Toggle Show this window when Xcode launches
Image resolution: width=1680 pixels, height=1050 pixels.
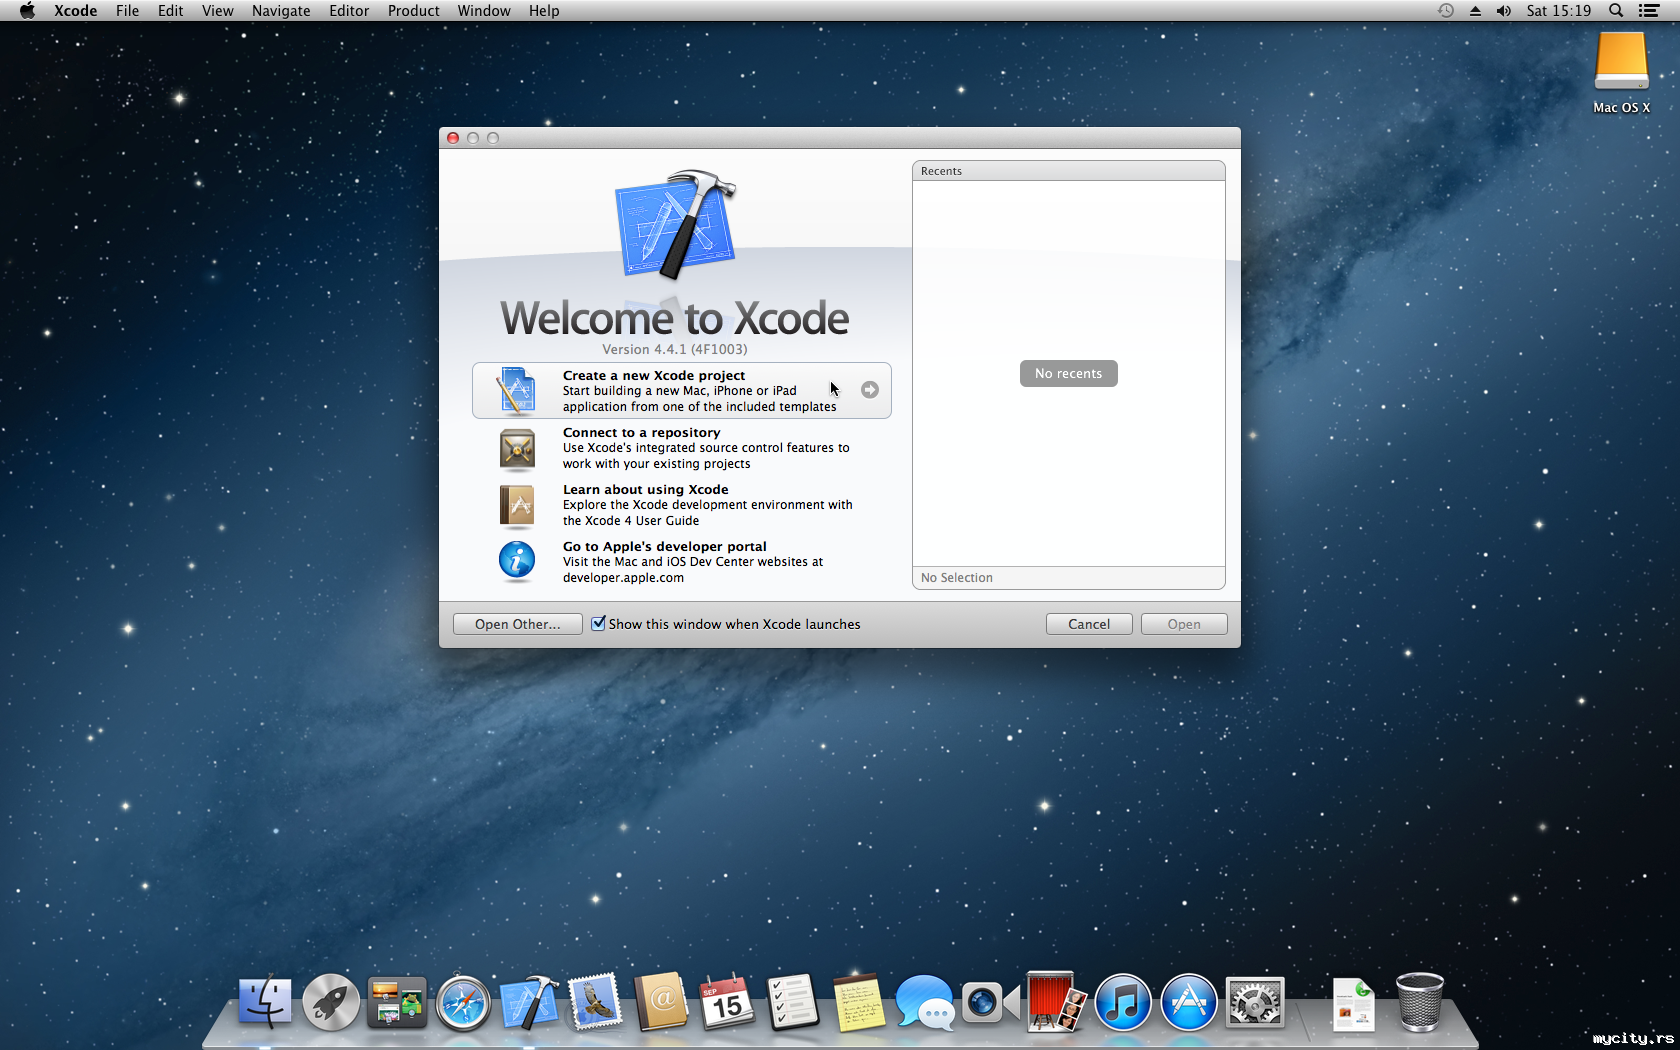pos(598,623)
